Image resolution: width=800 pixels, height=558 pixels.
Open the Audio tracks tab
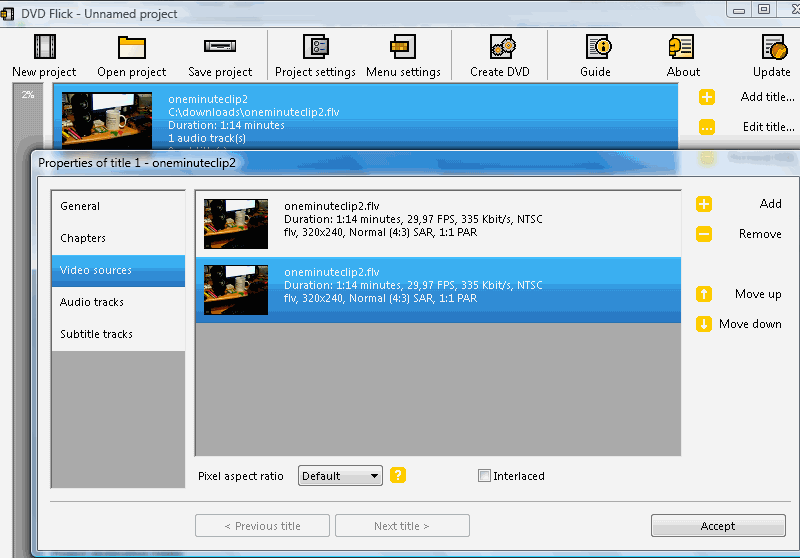[x=118, y=302]
